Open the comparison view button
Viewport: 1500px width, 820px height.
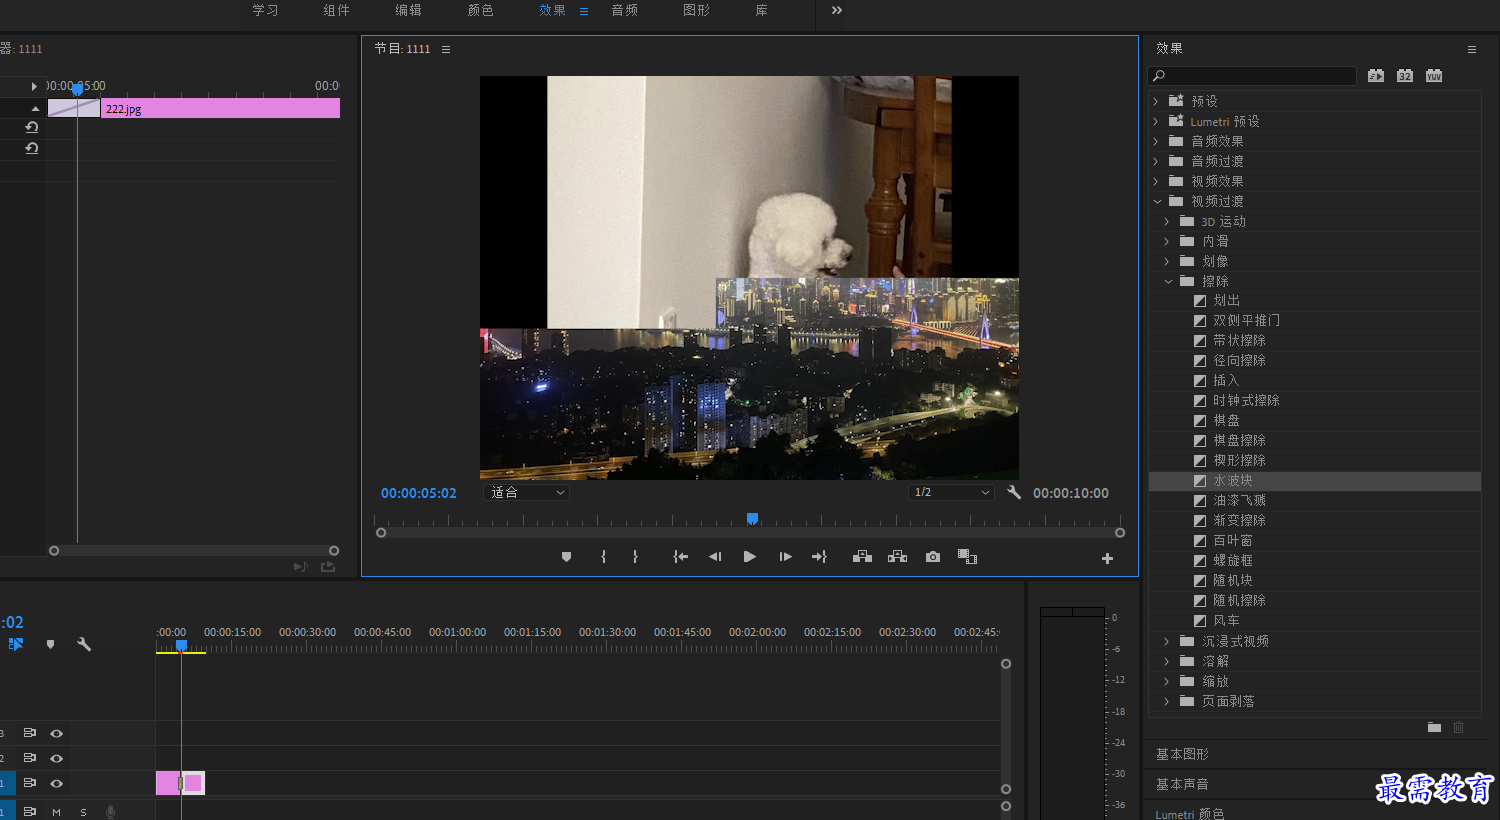967,557
